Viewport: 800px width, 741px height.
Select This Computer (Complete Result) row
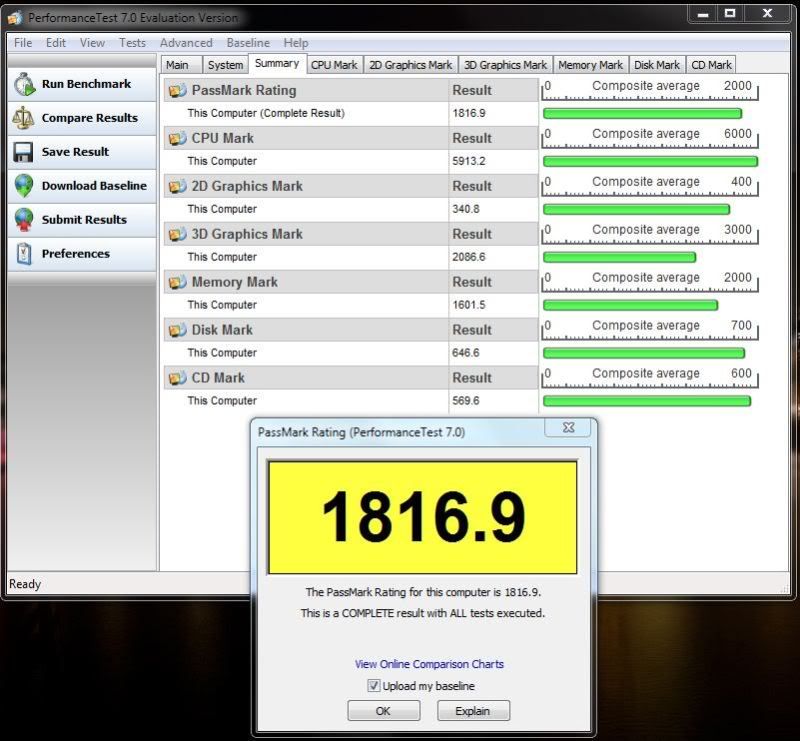351,114
